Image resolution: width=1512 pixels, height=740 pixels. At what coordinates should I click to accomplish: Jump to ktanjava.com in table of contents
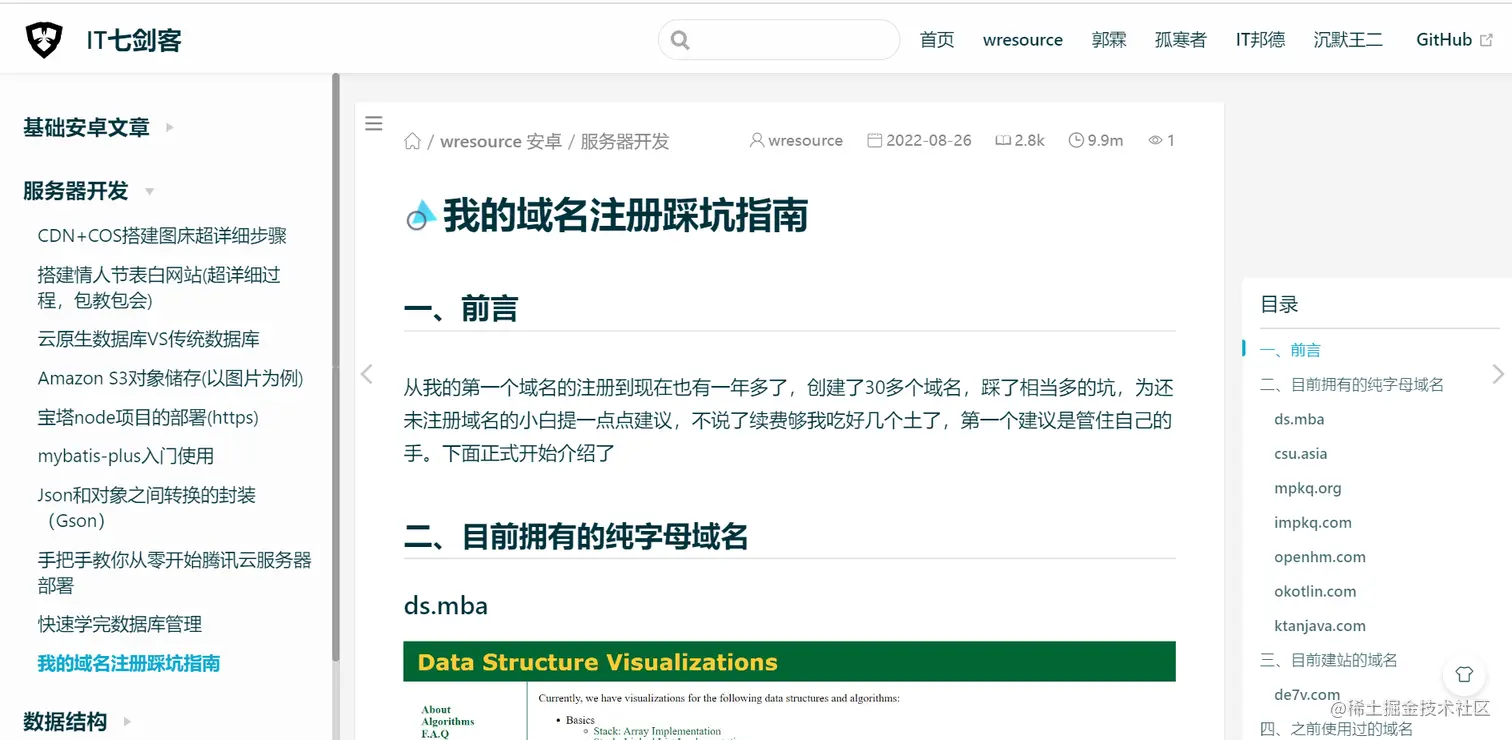click(1320, 626)
